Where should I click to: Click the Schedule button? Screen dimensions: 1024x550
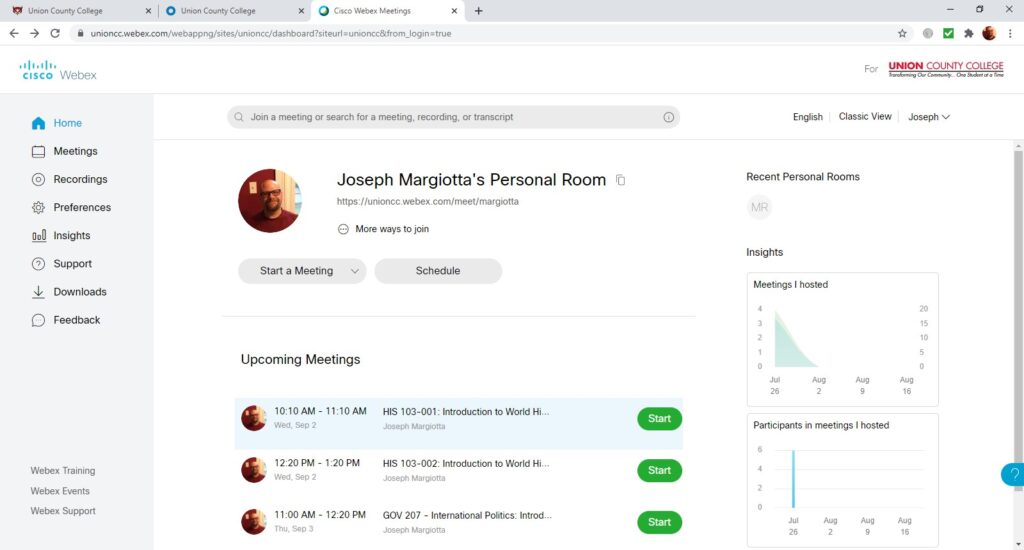click(x=438, y=271)
